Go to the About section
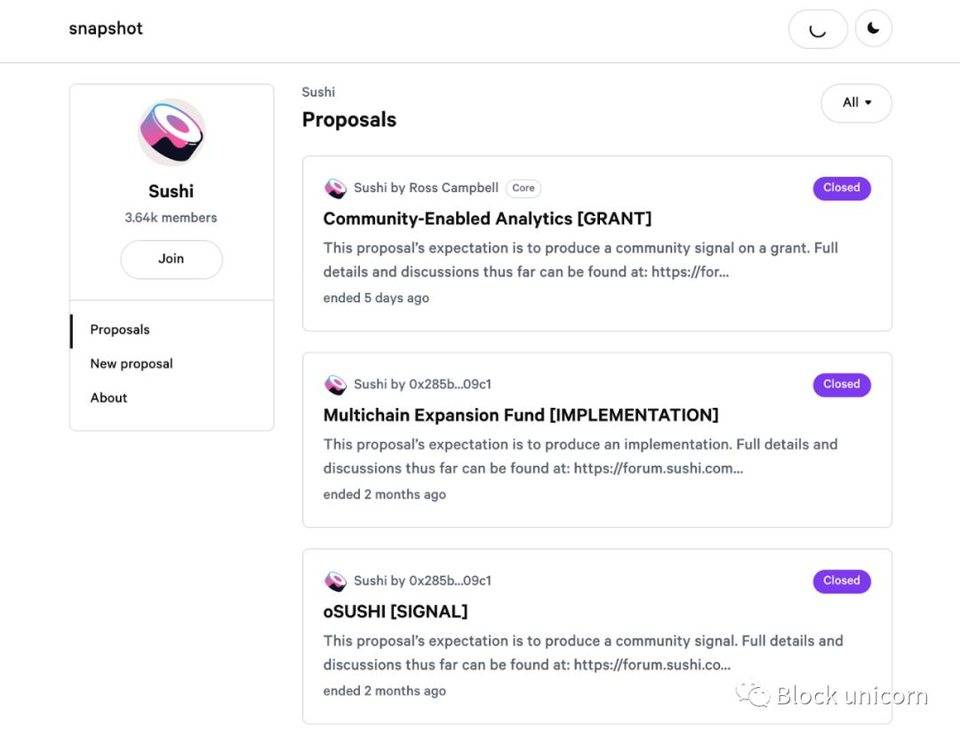 (109, 398)
